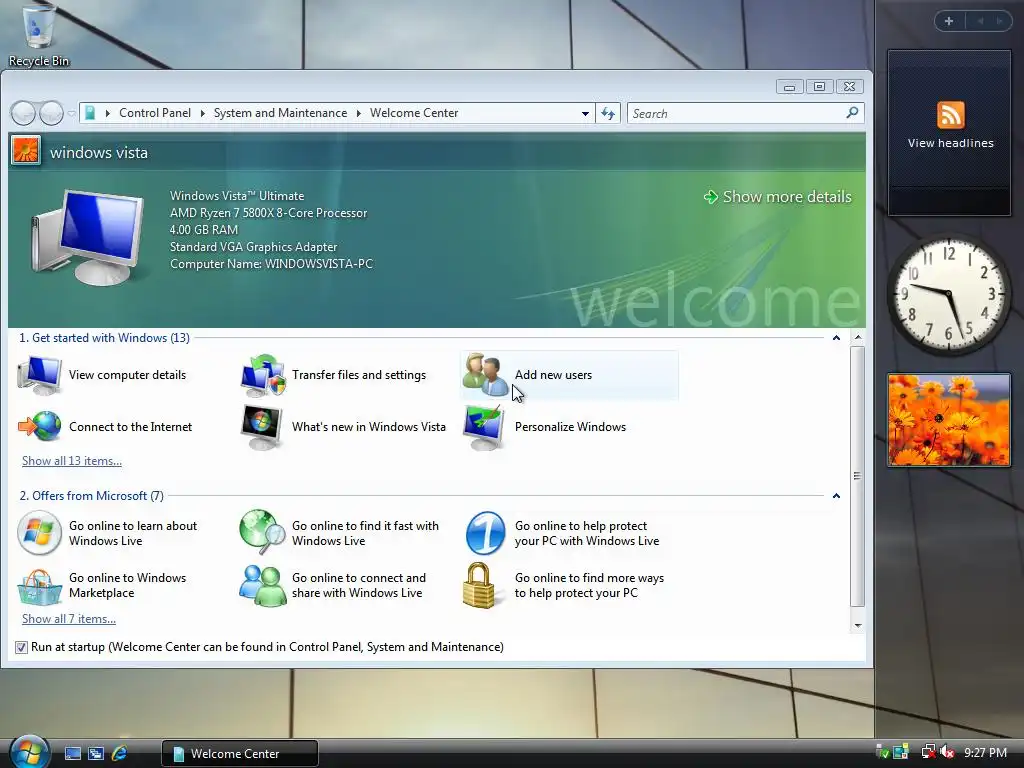Launch Internet Explorer from quick launch
This screenshot has height=768, width=1024.
(x=120, y=754)
